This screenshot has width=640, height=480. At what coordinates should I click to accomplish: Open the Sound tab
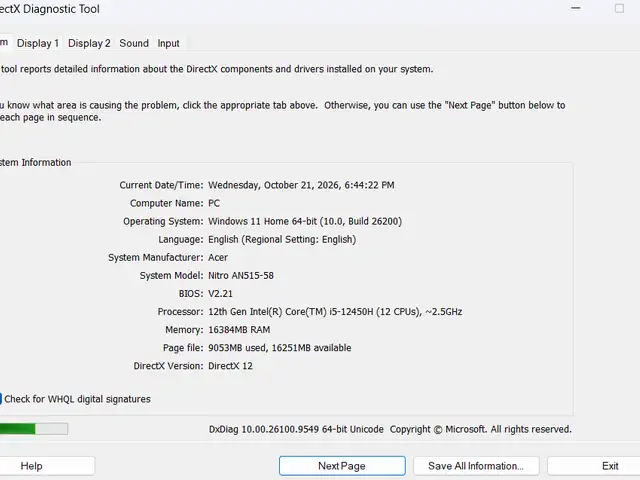pos(134,43)
